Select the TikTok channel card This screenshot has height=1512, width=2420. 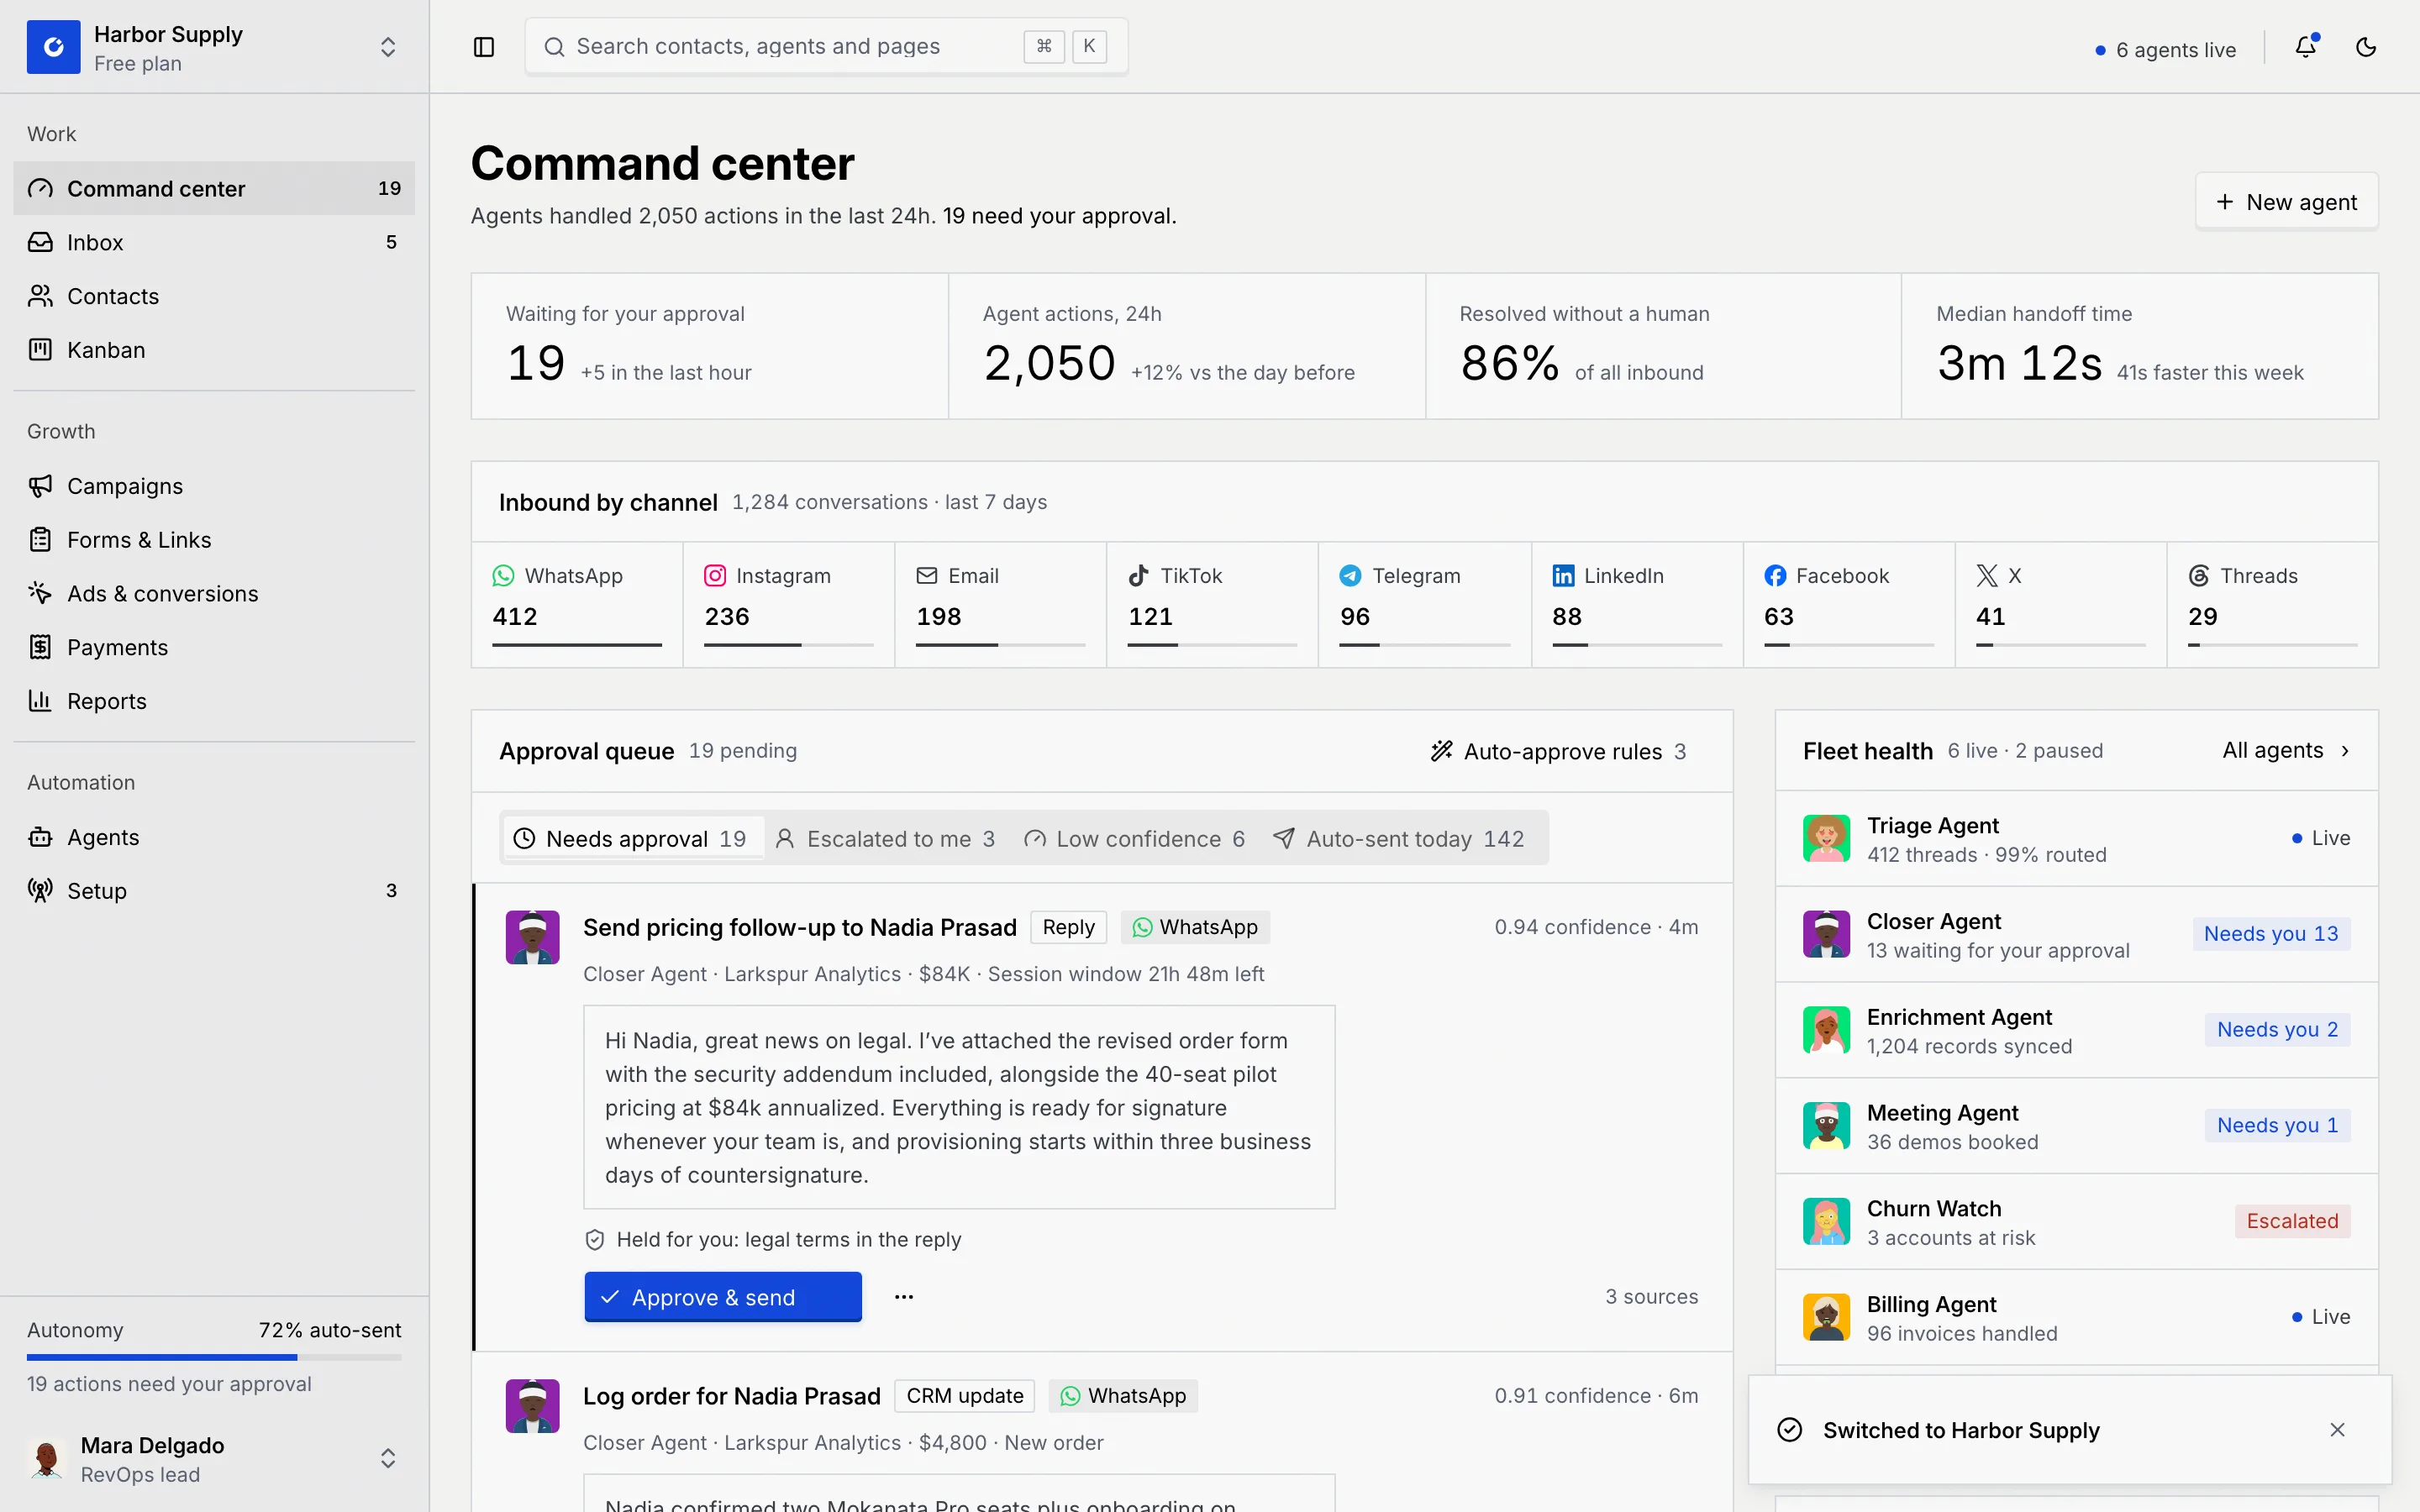tap(1212, 604)
